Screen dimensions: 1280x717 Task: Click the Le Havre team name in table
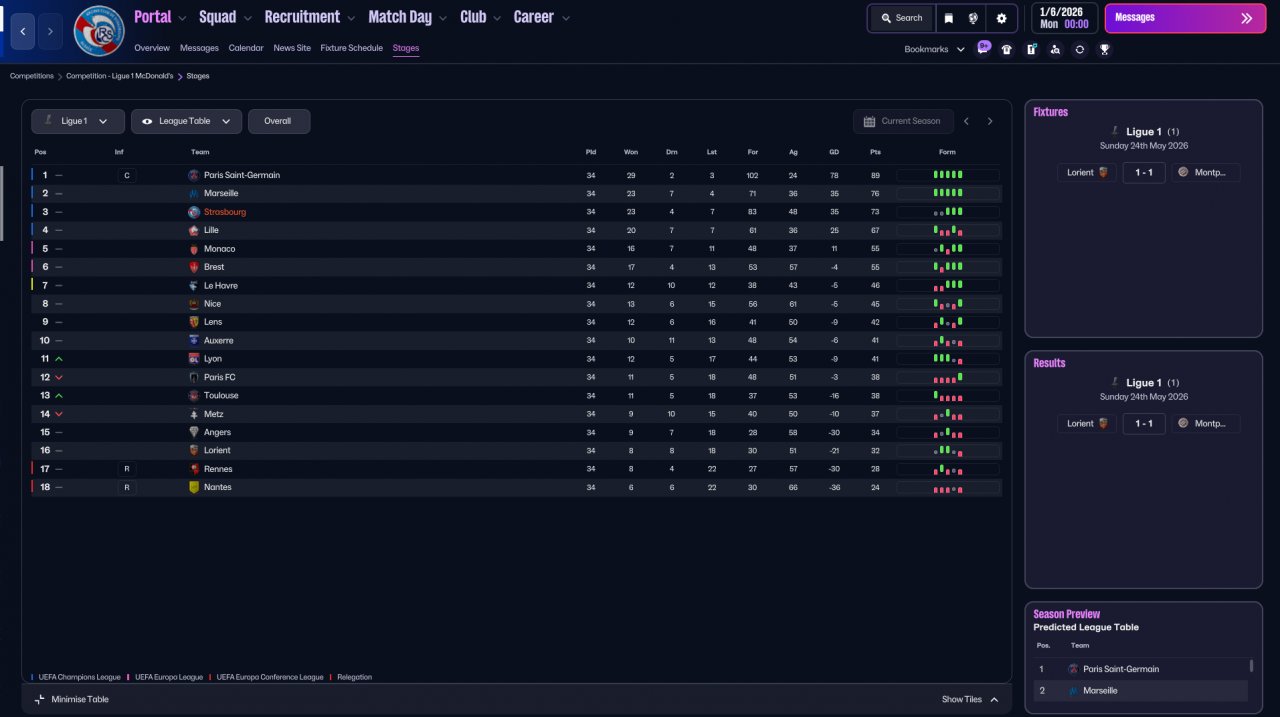click(221, 286)
